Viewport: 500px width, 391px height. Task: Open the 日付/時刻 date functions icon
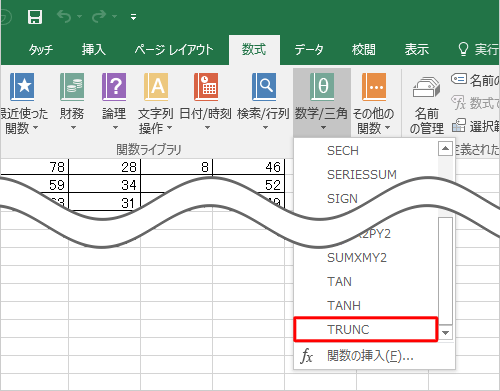[x=206, y=87]
